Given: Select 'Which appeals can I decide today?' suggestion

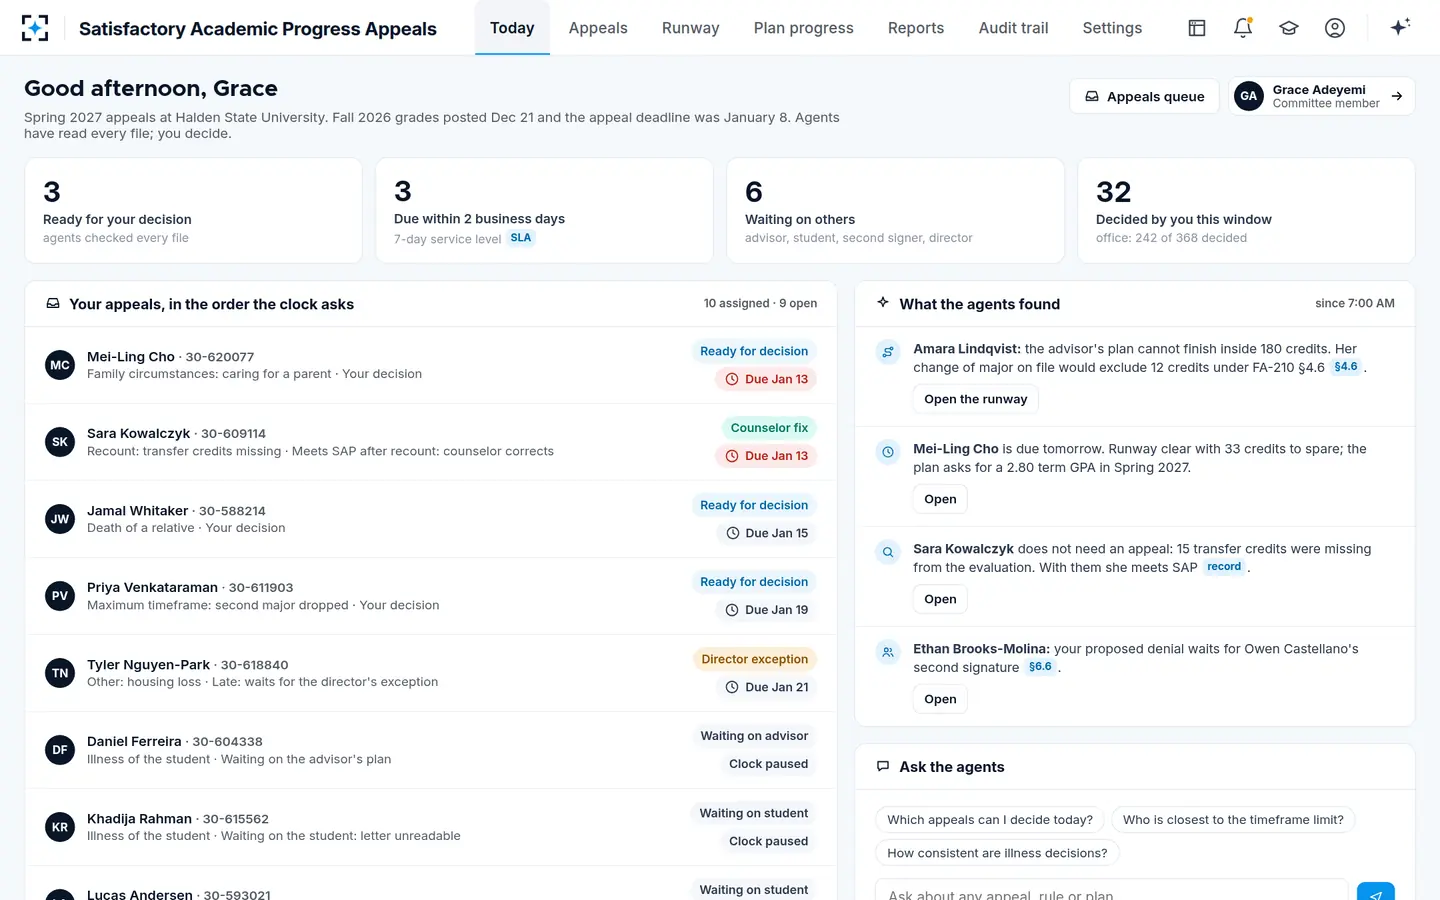Looking at the screenshot, I should (990, 820).
